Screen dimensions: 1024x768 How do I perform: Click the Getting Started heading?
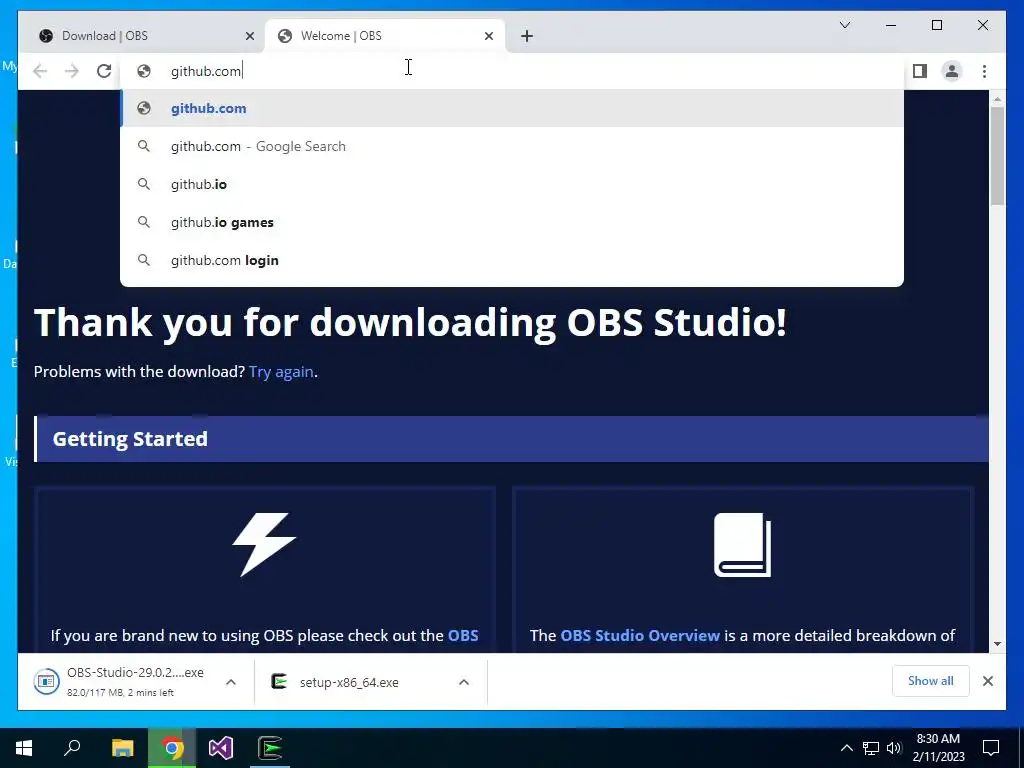pos(130,439)
